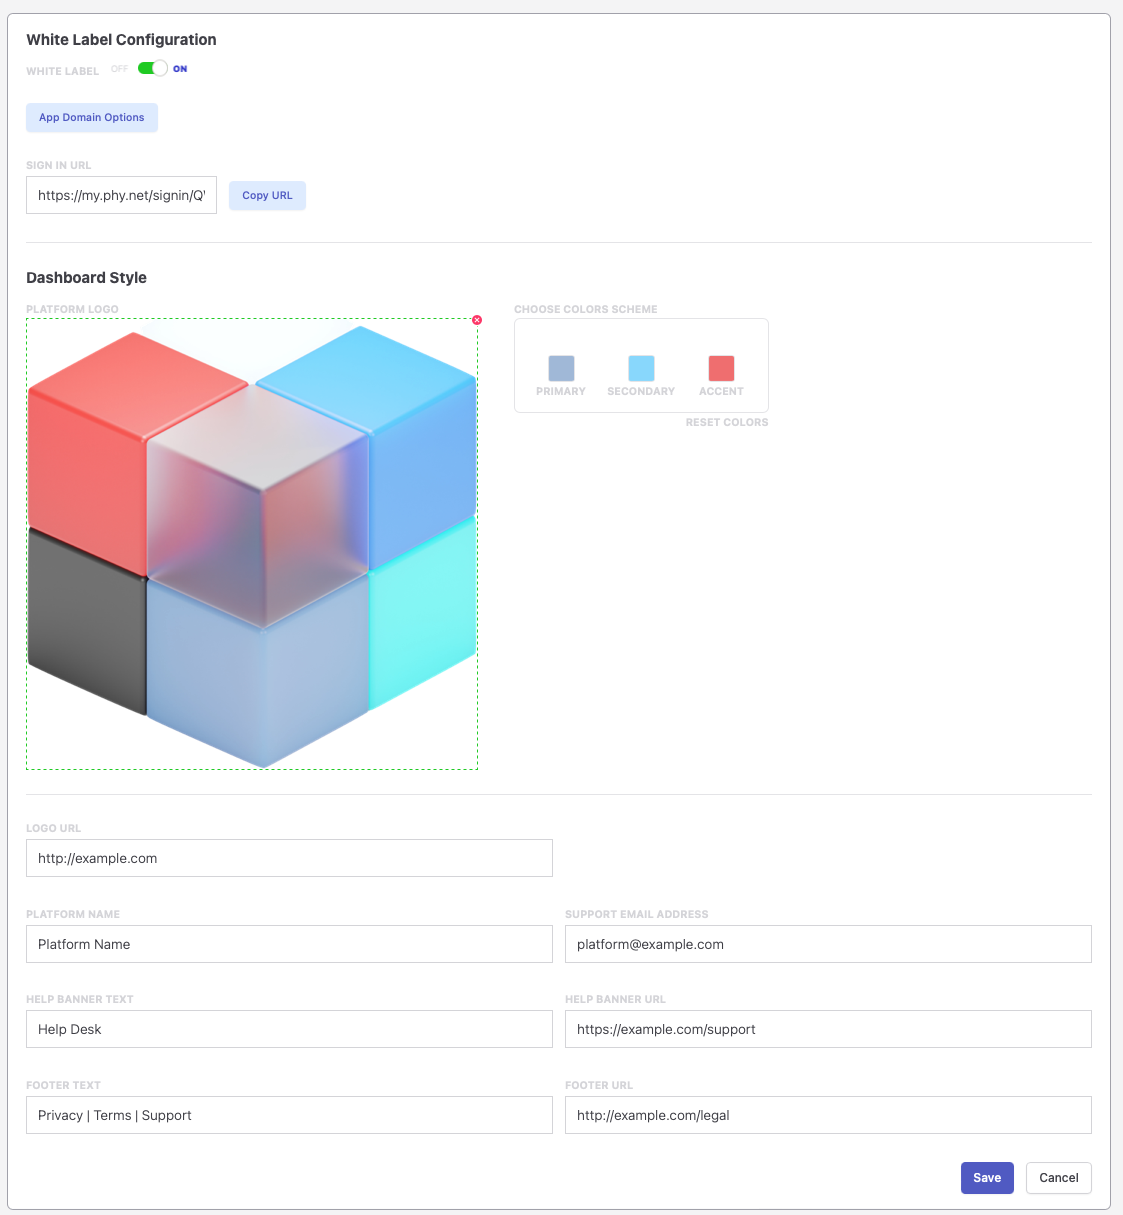This screenshot has width=1123, height=1215.
Task: Save the white label configuration
Action: (987, 1178)
